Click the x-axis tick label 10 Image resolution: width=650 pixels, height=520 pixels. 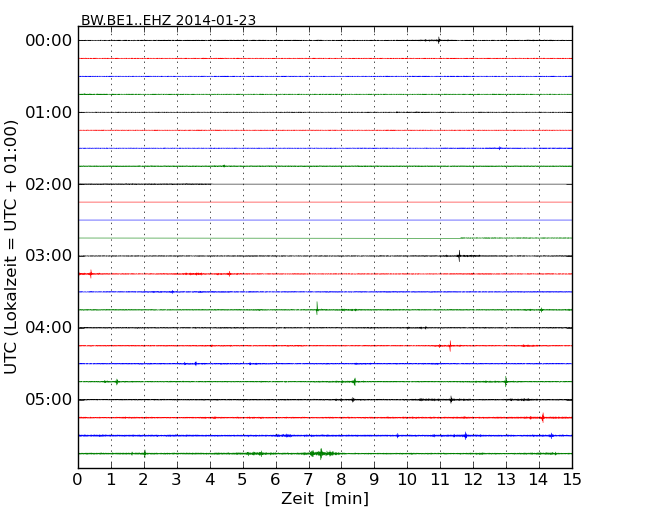(x=407, y=479)
